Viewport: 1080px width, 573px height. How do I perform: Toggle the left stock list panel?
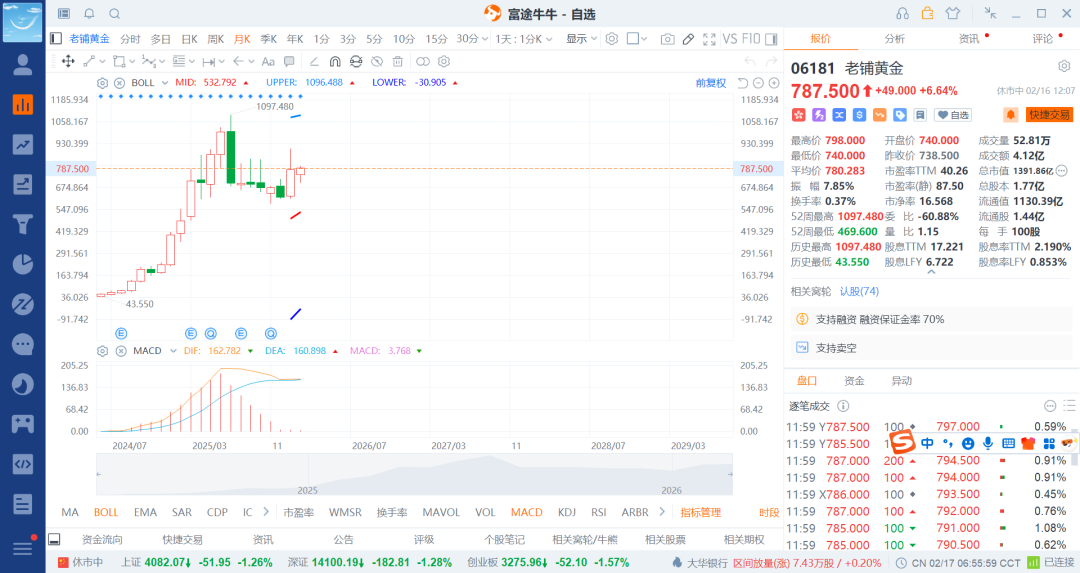point(56,39)
